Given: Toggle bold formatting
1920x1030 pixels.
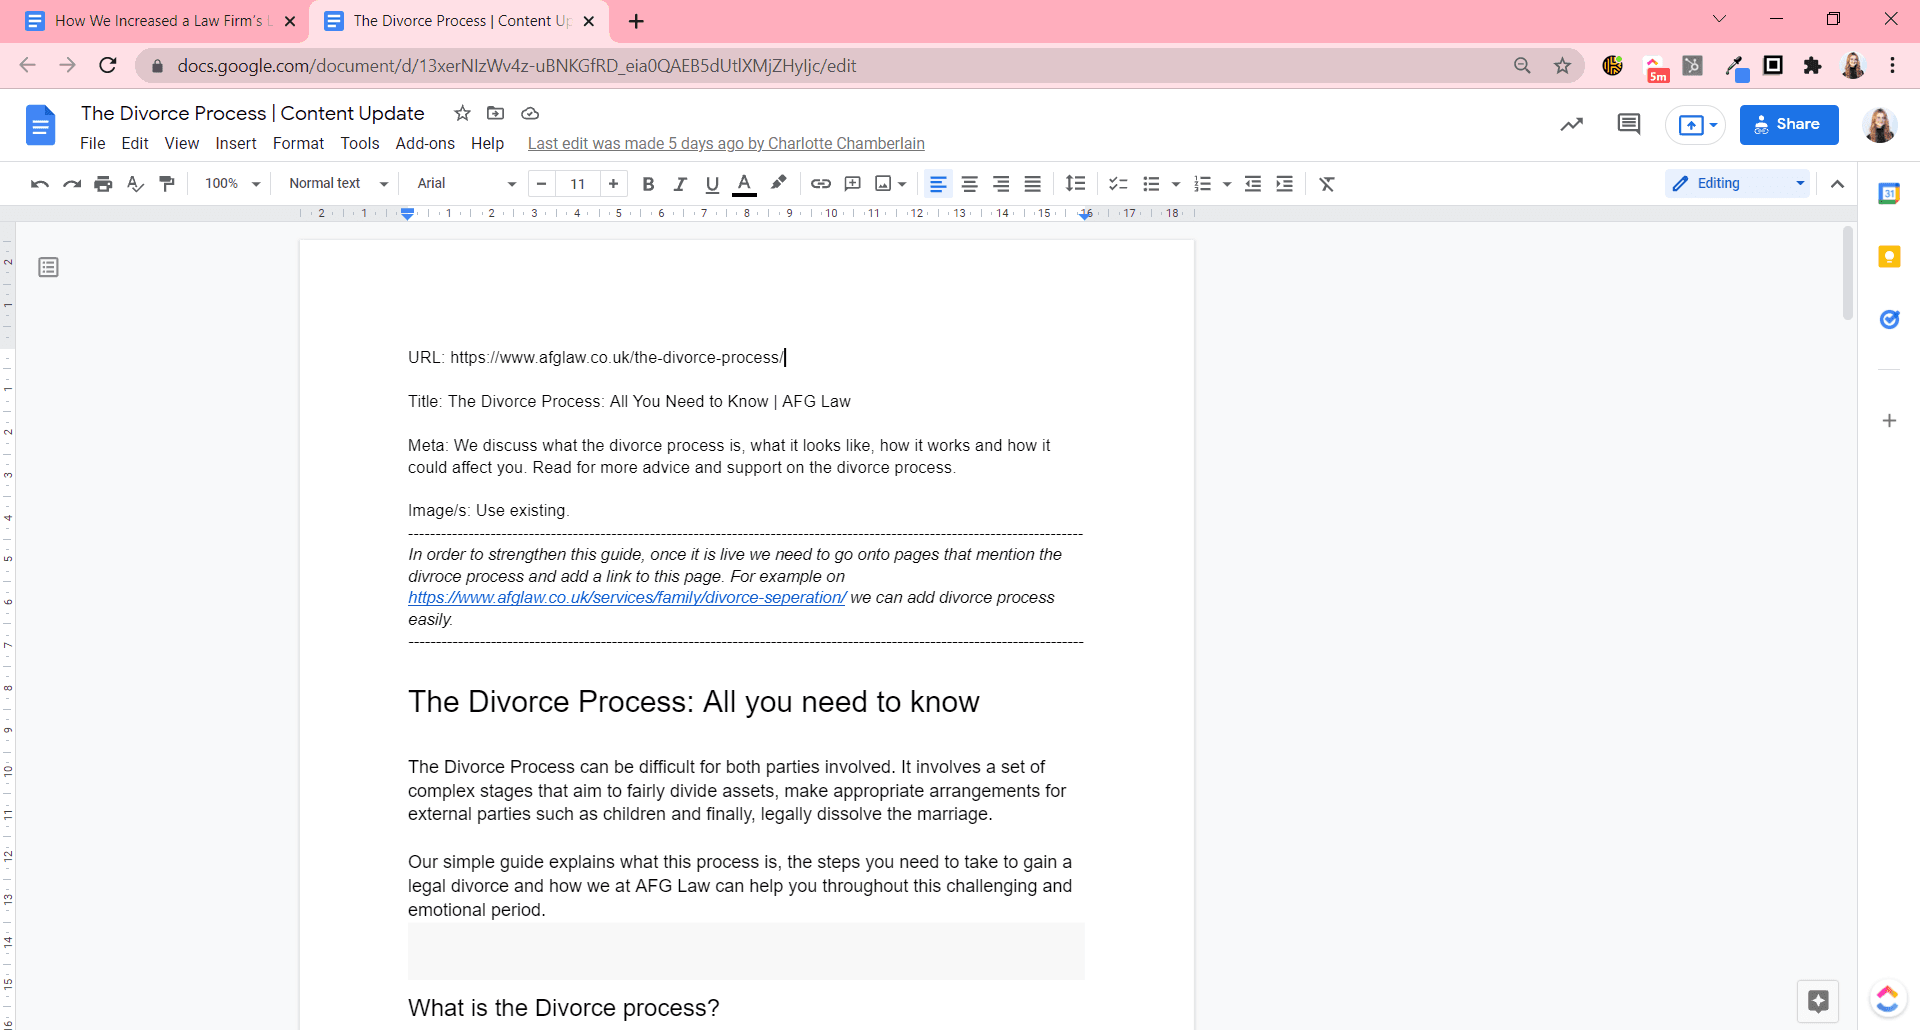Looking at the screenshot, I should pyautogui.click(x=648, y=184).
